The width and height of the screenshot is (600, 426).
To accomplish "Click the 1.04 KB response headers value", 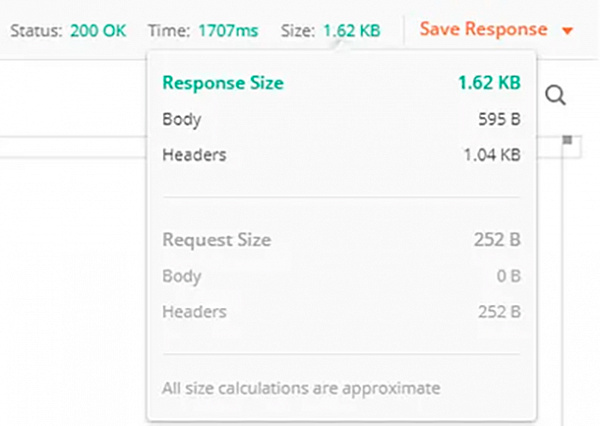I will (x=490, y=155).
